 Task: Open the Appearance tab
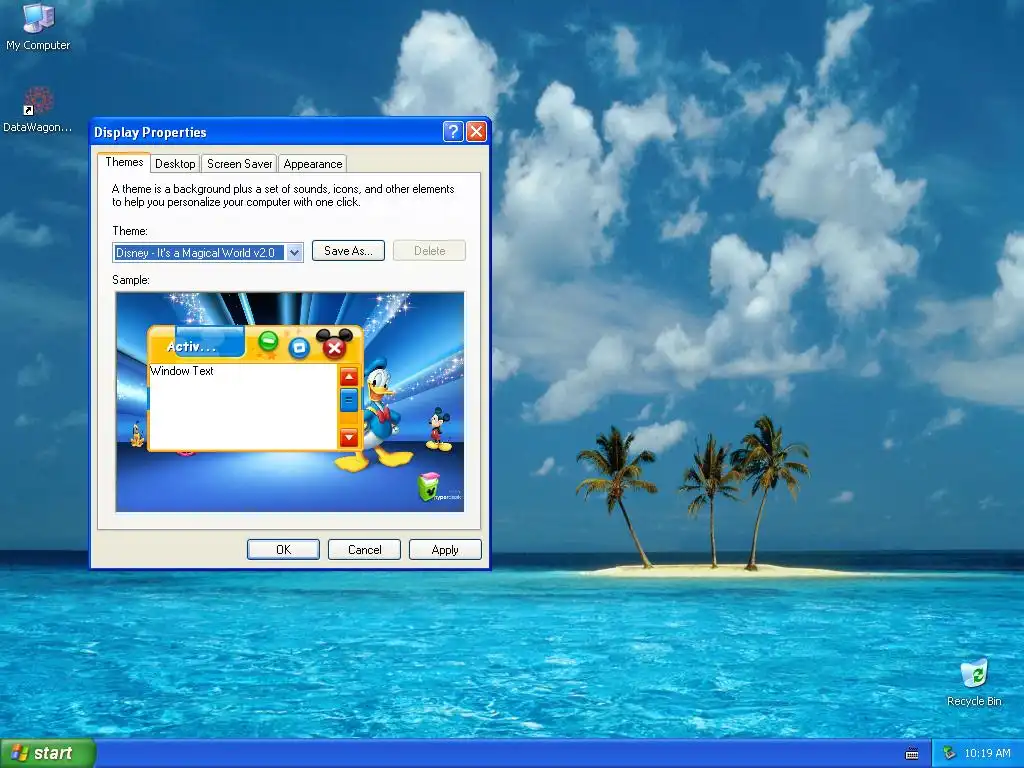[312, 164]
